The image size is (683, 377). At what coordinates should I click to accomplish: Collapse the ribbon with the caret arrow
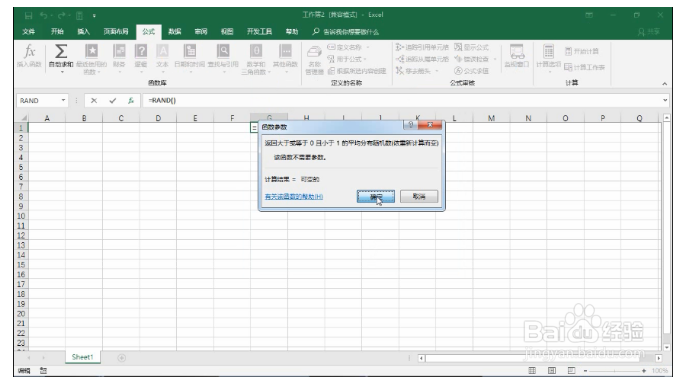point(665,83)
